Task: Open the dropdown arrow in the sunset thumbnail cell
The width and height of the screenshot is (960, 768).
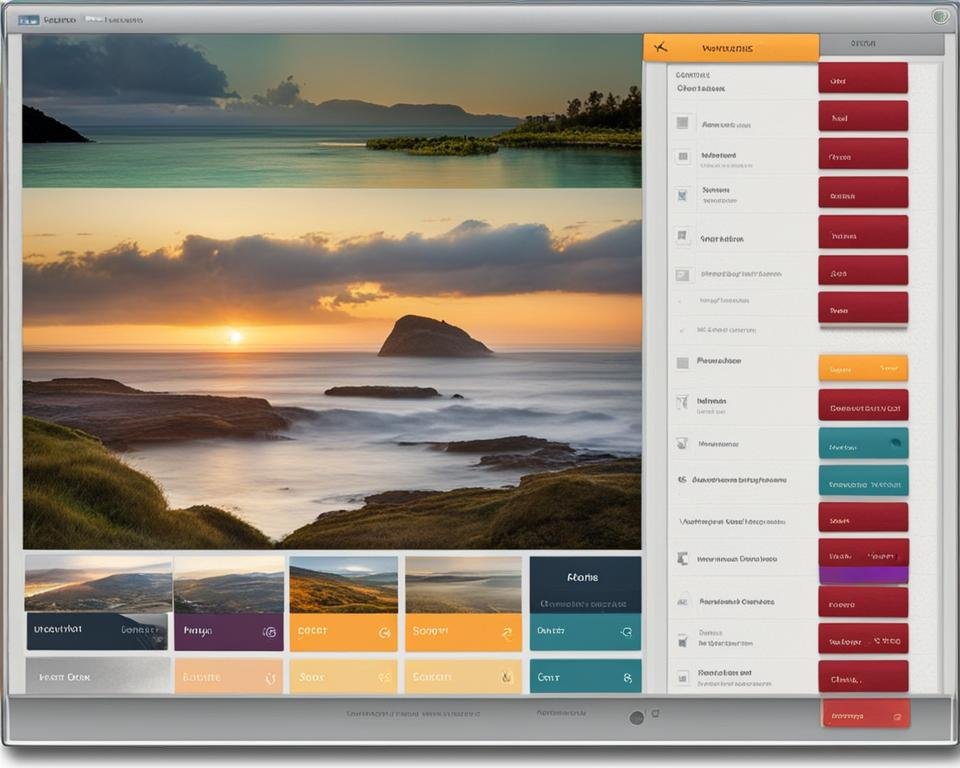Action: pos(506,630)
